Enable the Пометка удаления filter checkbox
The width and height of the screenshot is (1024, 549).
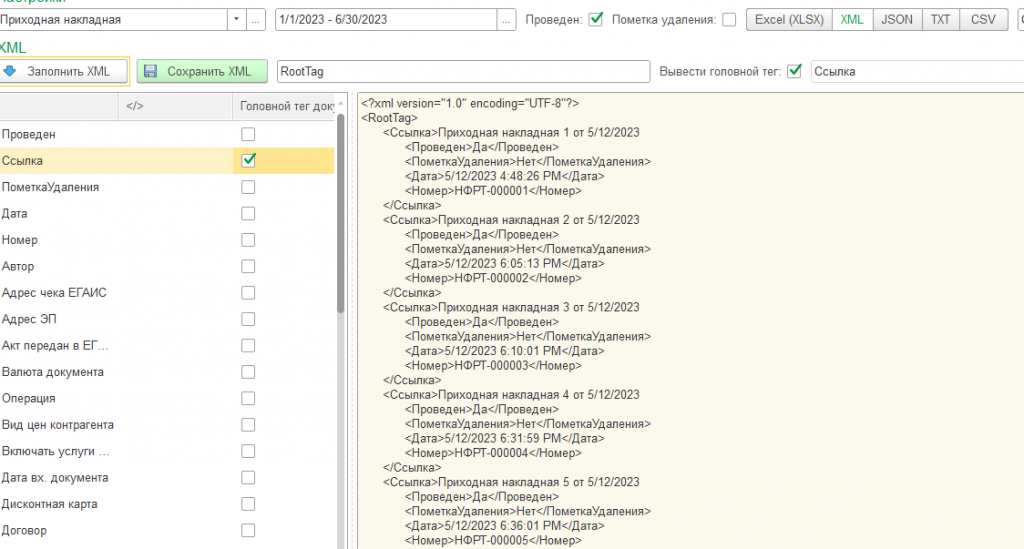(x=729, y=19)
